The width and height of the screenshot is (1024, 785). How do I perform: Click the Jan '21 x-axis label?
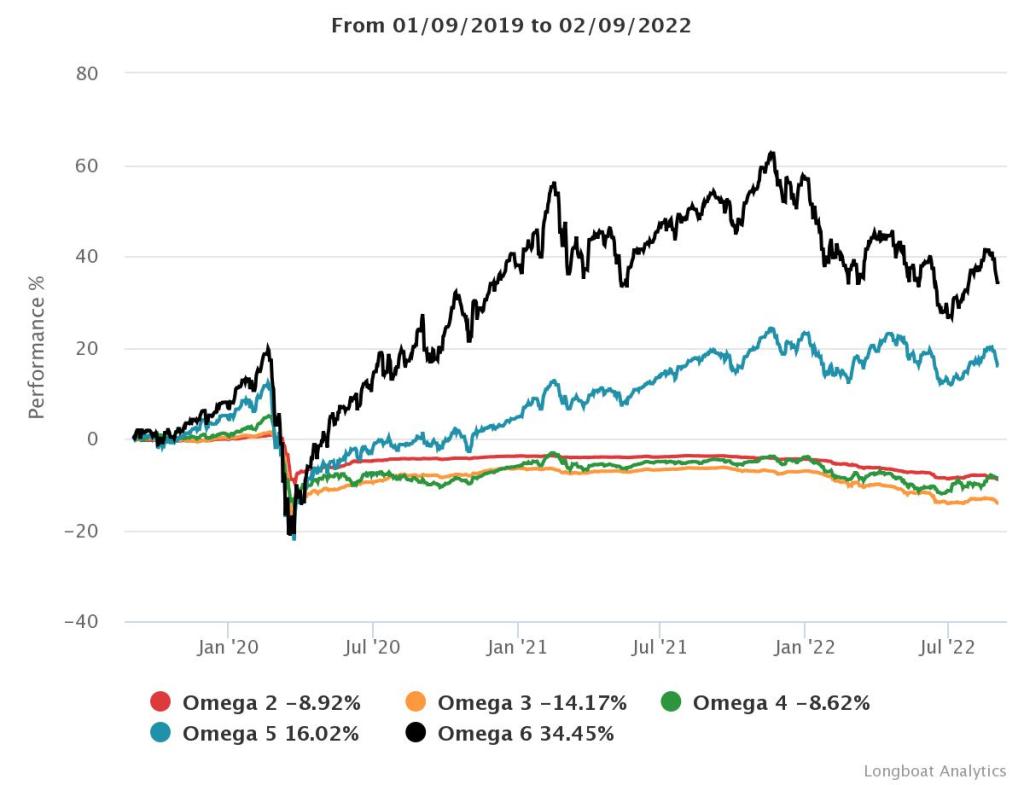[x=516, y=647]
